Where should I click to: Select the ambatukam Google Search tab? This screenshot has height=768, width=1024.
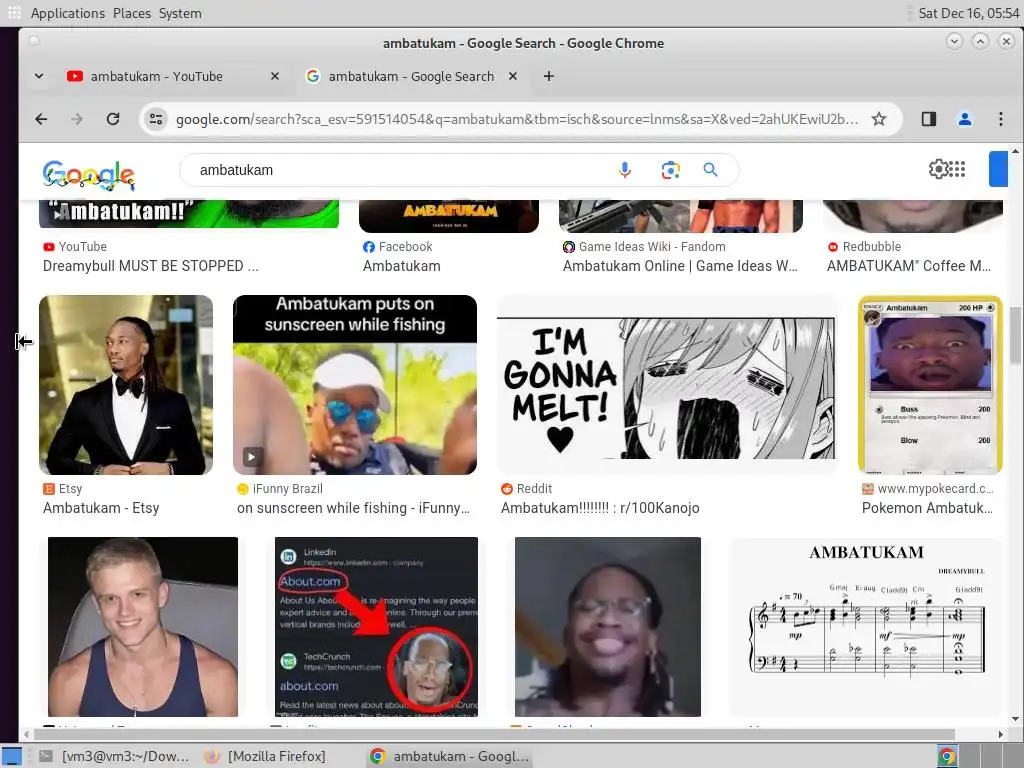click(411, 76)
